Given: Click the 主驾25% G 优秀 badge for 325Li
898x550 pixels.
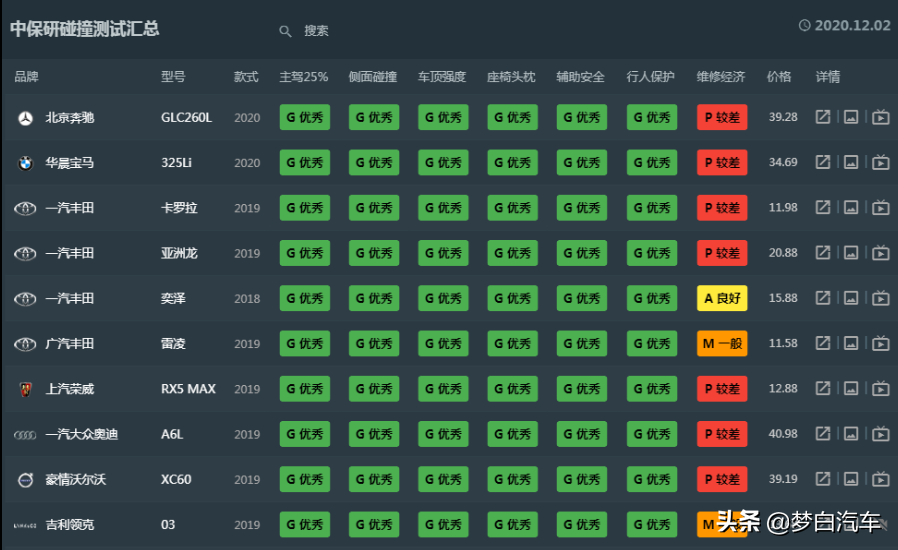Looking at the screenshot, I should [x=305, y=163].
